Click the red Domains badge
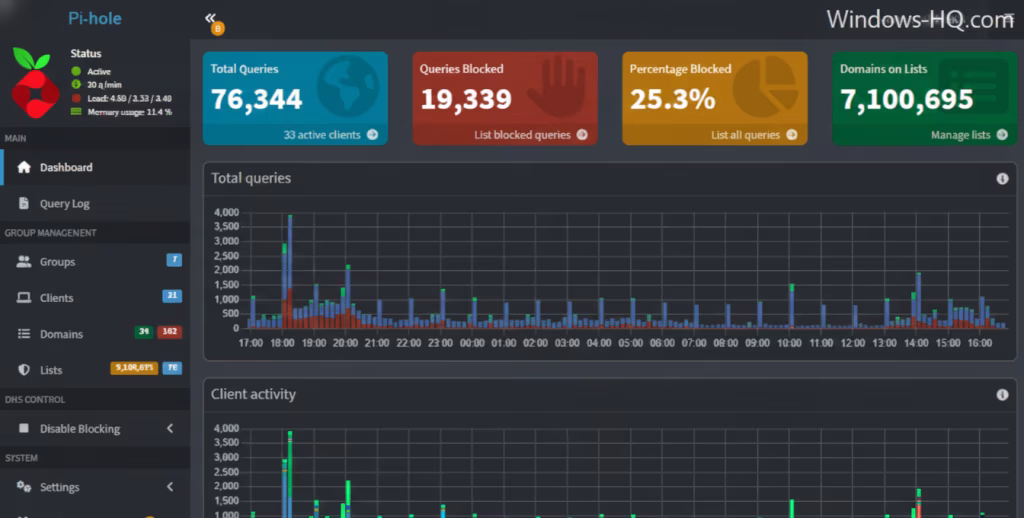Screen dimensions: 1024x518 169,332
